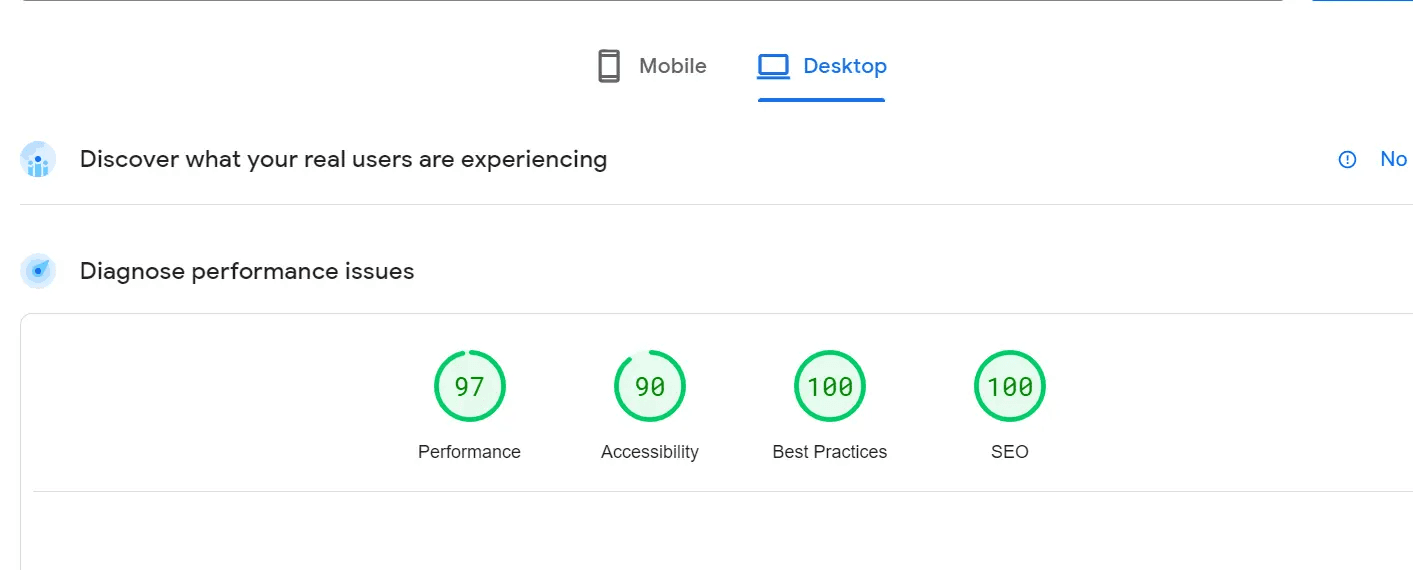Viewport: 1413px width, 570px height.
Task: Click the Best Practices text label
Action: click(829, 452)
